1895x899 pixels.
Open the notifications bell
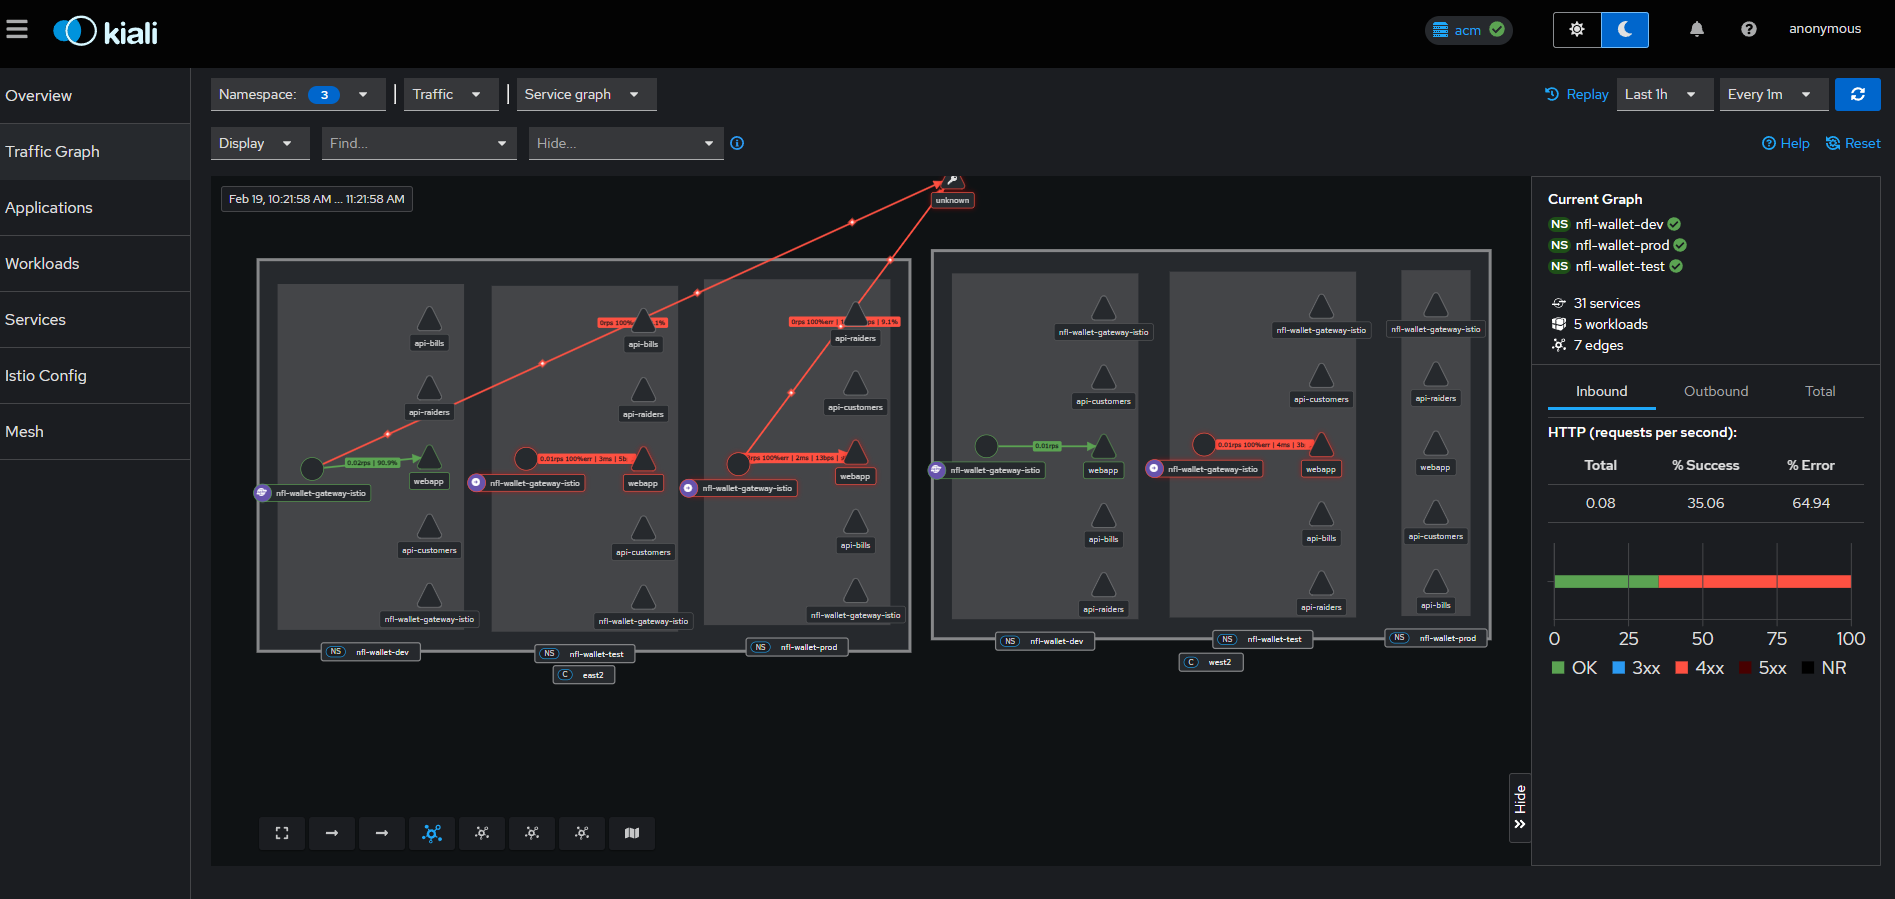click(1697, 29)
